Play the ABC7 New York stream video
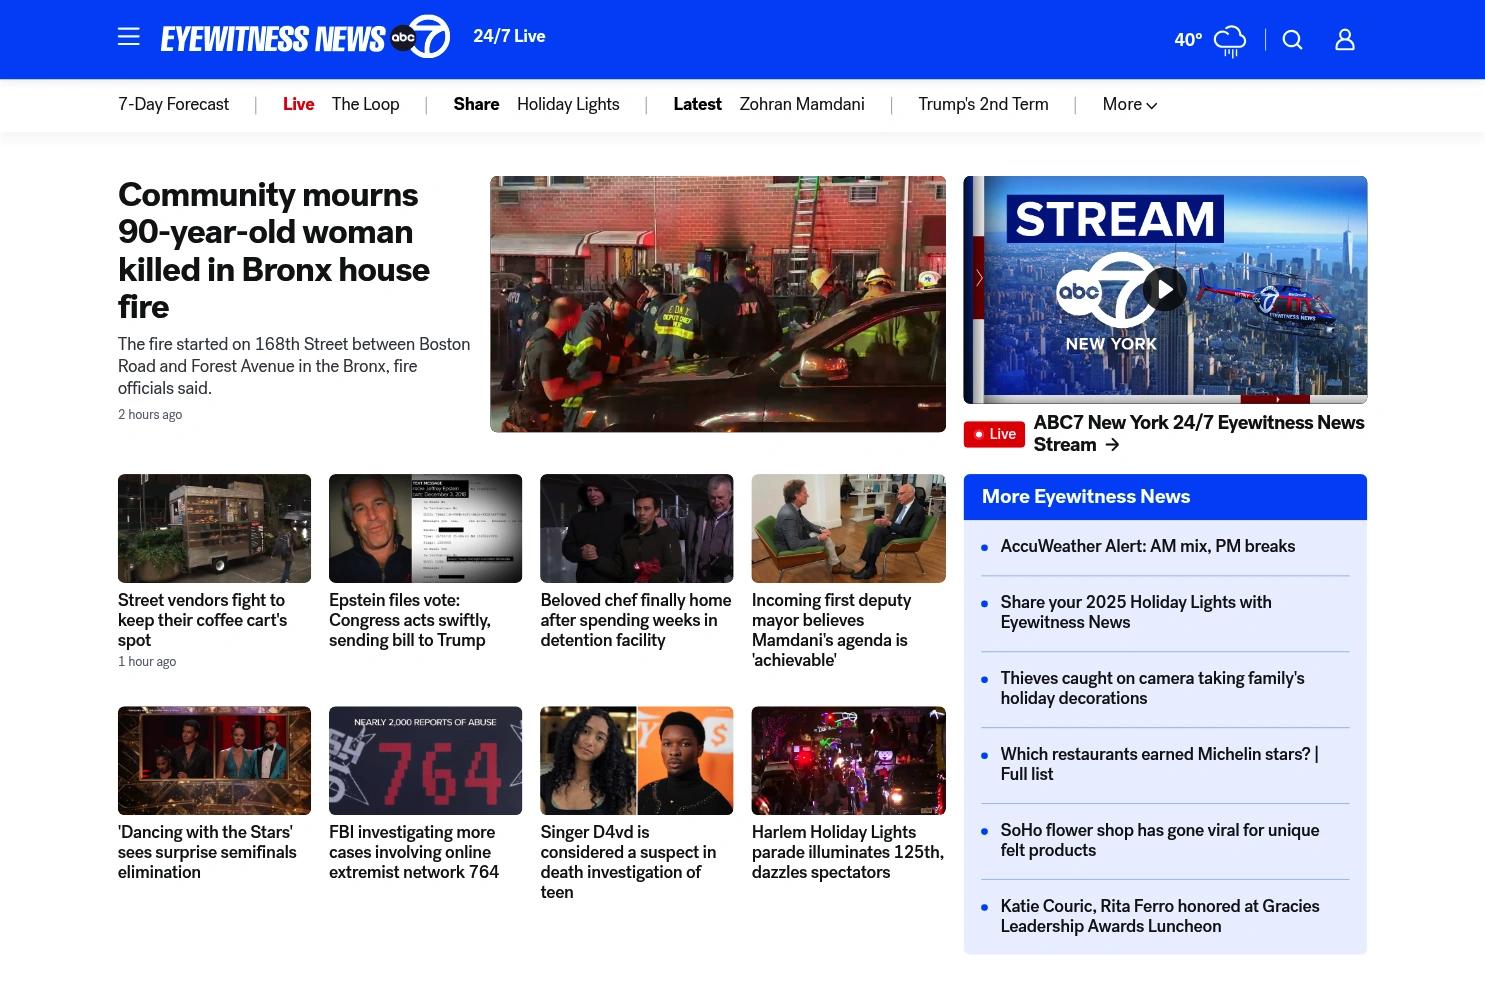Viewport: 1485px width, 990px height. [x=1164, y=289]
